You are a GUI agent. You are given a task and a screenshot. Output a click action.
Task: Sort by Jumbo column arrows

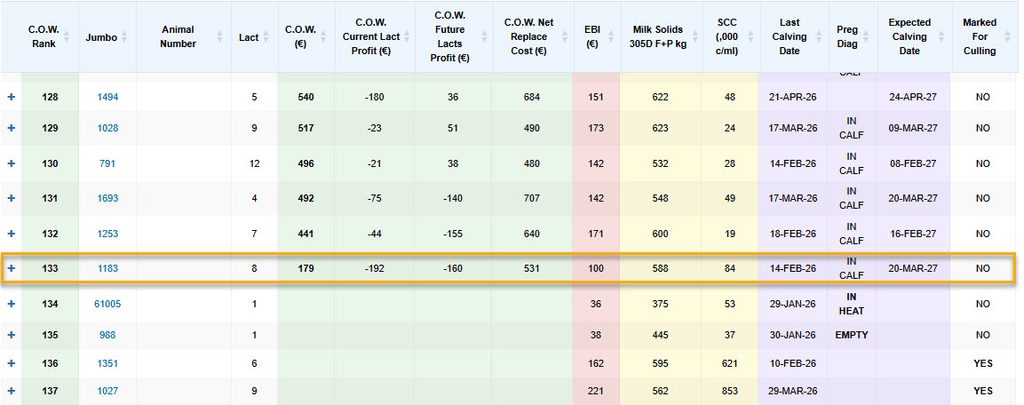click(124, 37)
